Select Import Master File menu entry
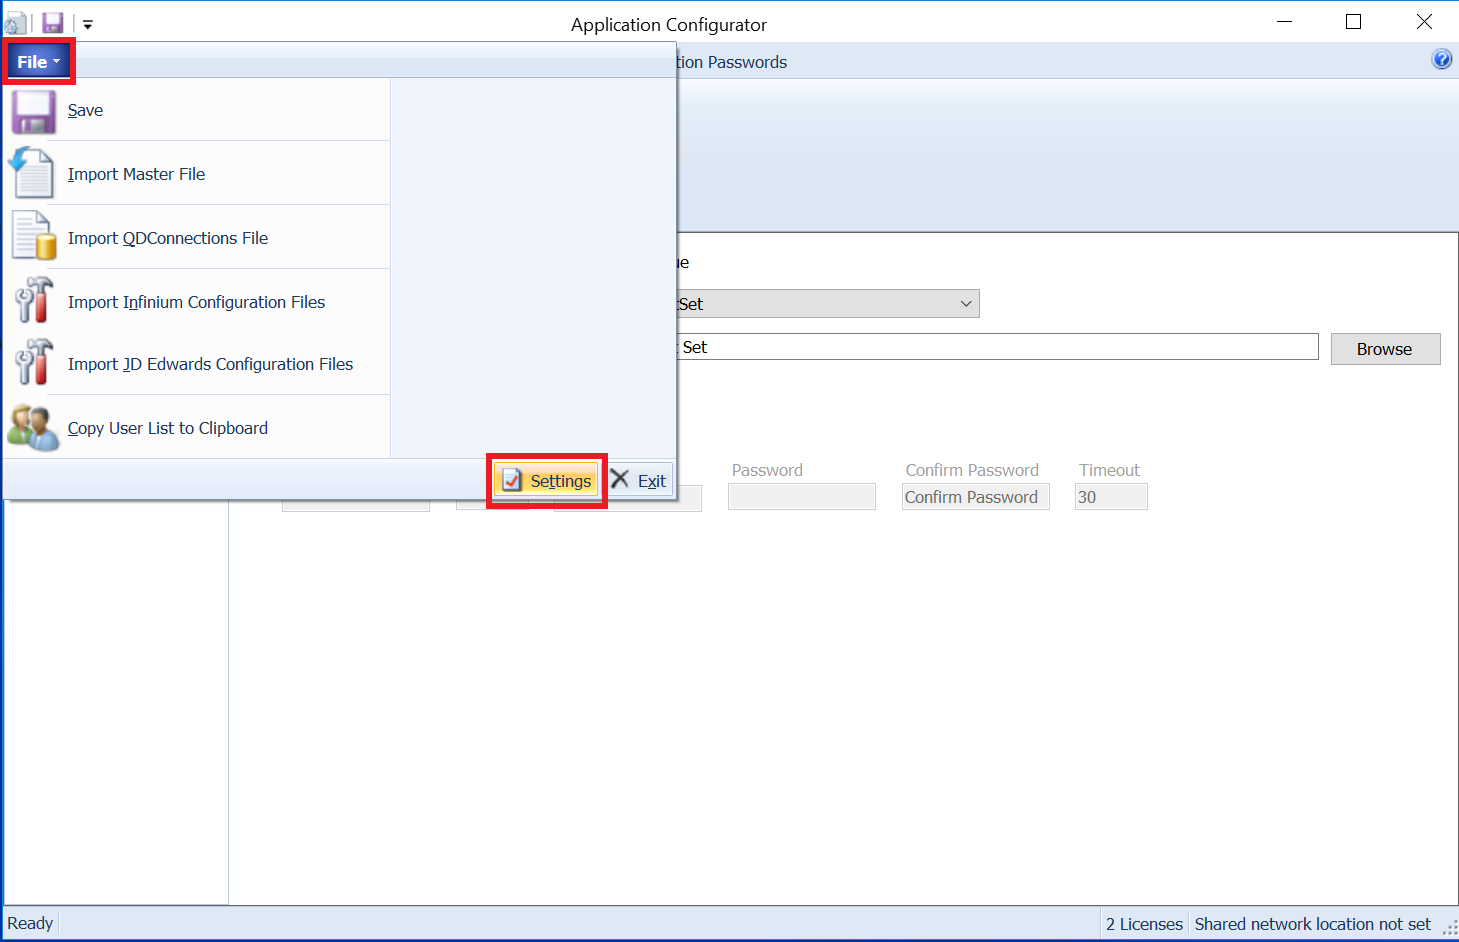1459x942 pixels. [197, 174]
